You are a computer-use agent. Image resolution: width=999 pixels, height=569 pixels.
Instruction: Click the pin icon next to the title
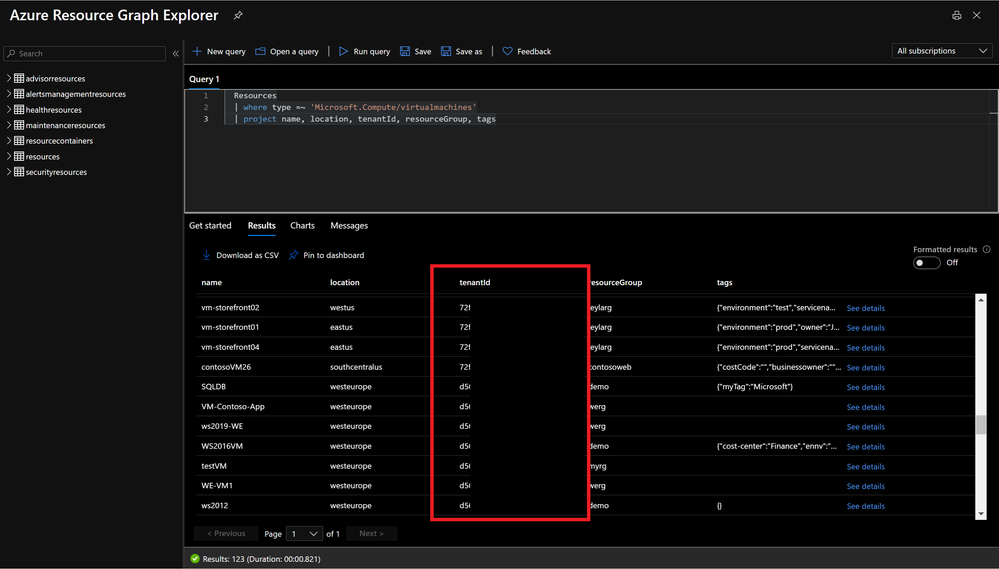pos(238,15)
